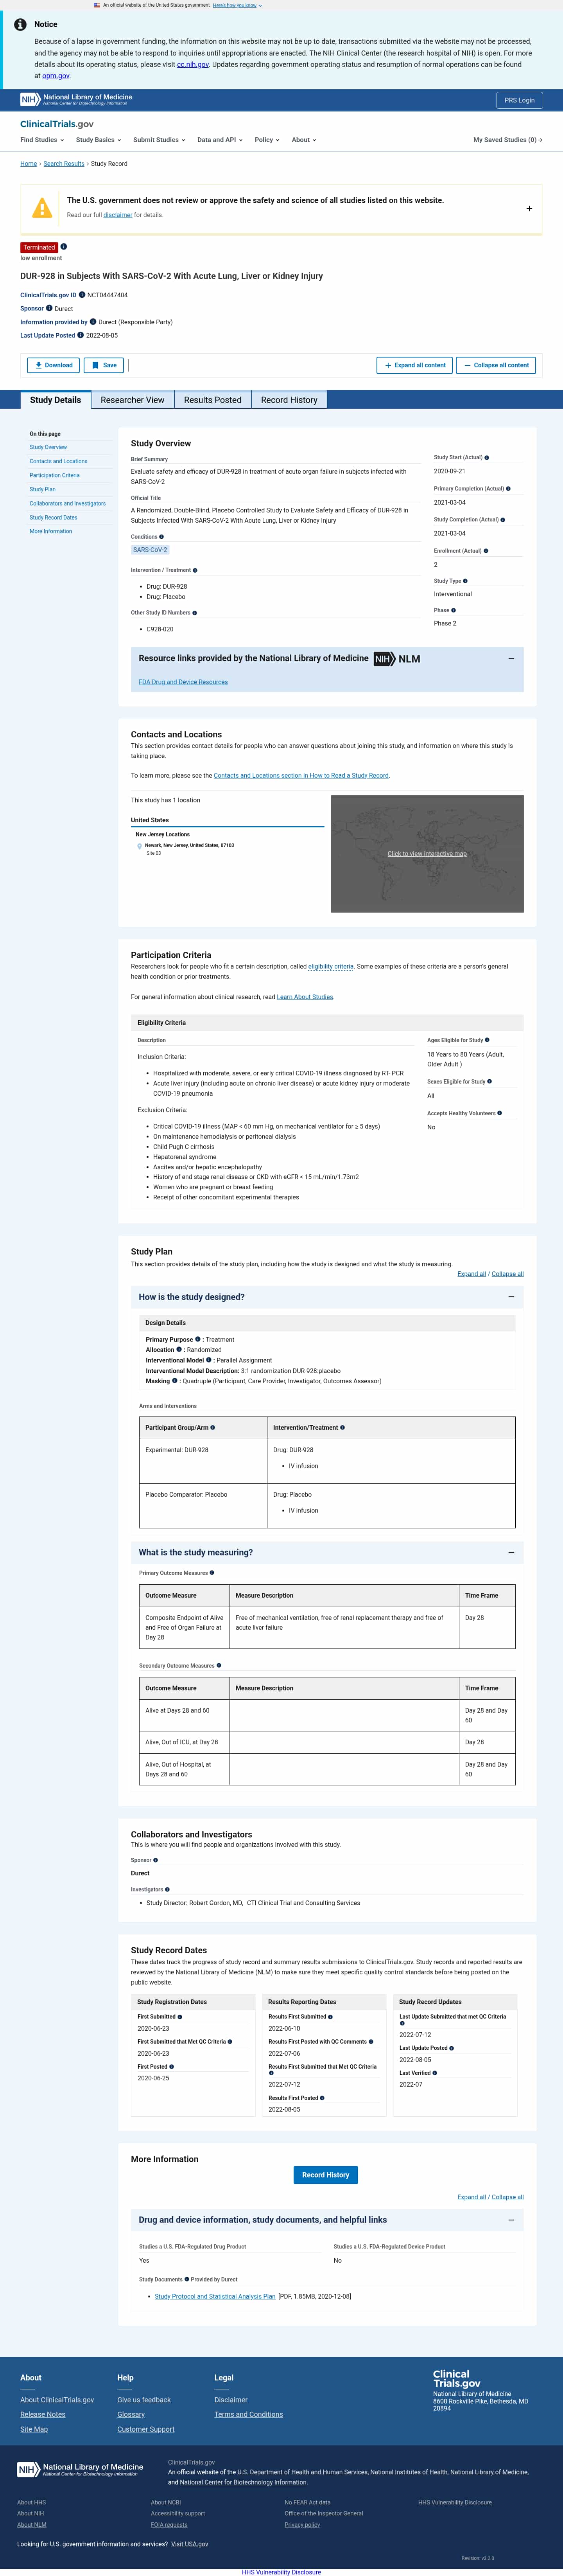This screenshot has width=563, height=2576.
Task: Collapse the 'What is the study measuring?' section
Action: pyautogui.click(x=511, y=1552)
